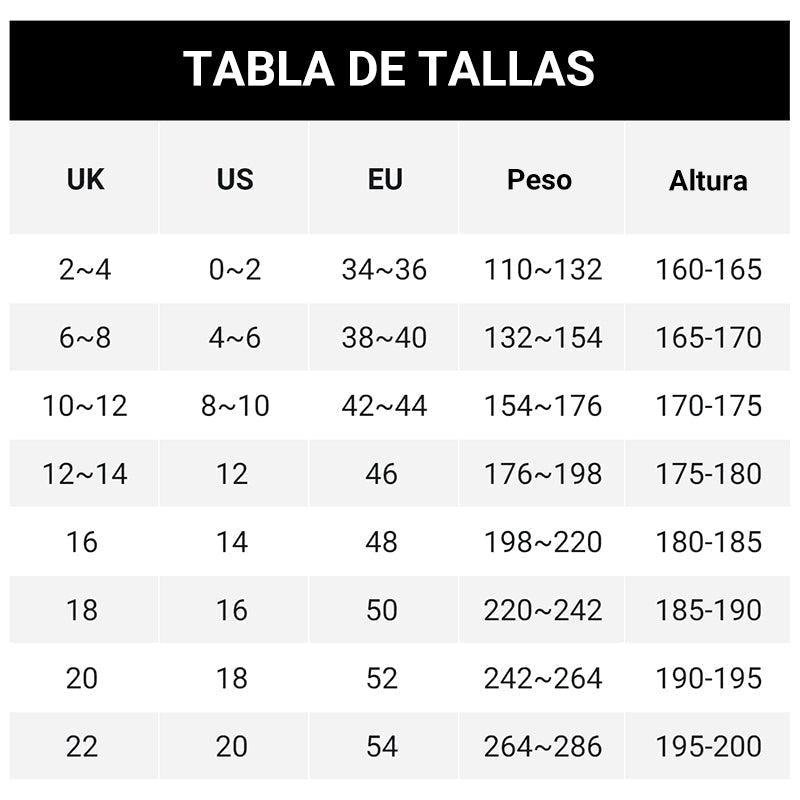The height and width of the screenshot is (800, 800).
Task: Select the EU size 54 cell
Action: pos(382,746)
